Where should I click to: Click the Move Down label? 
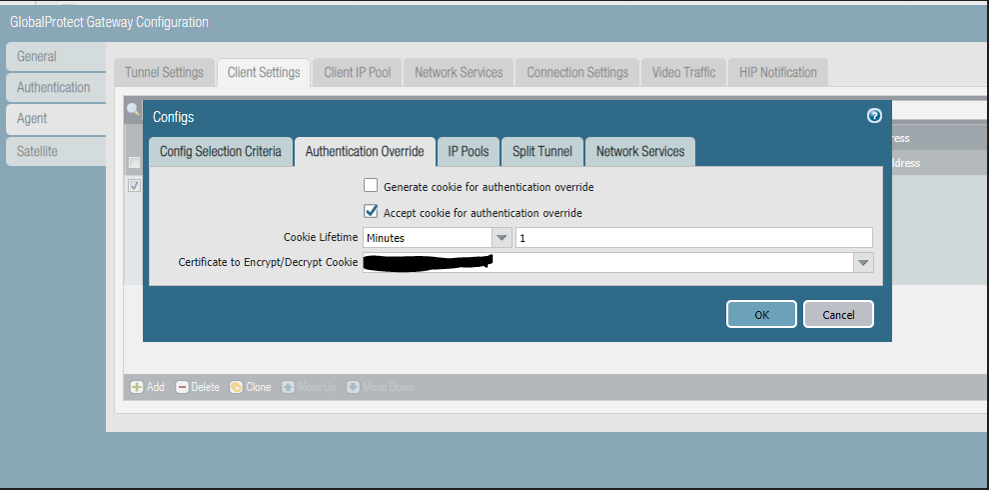point(388,387)
